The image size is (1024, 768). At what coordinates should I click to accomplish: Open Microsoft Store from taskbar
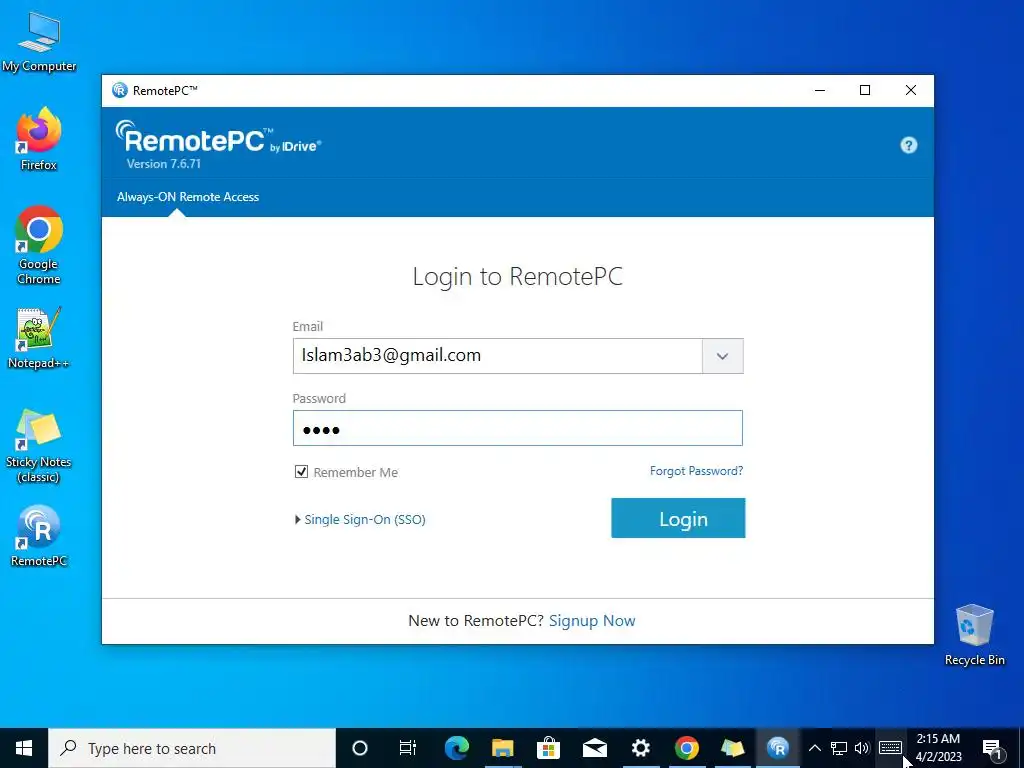[549, 748]
